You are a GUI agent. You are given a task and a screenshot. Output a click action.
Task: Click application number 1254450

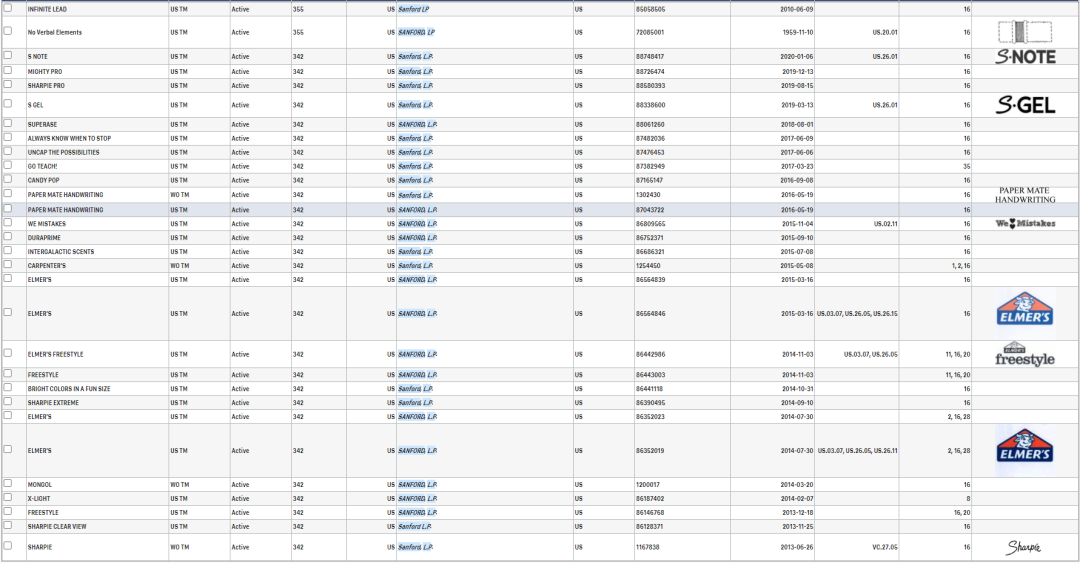point(648,266)
